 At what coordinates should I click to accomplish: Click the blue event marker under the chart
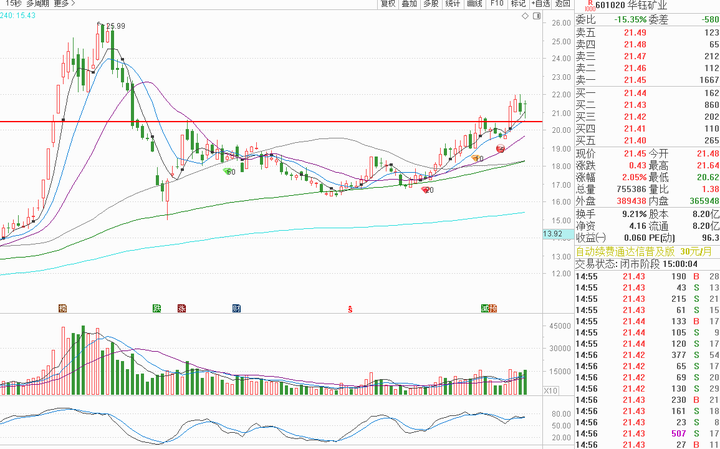(x=236, y=308)
